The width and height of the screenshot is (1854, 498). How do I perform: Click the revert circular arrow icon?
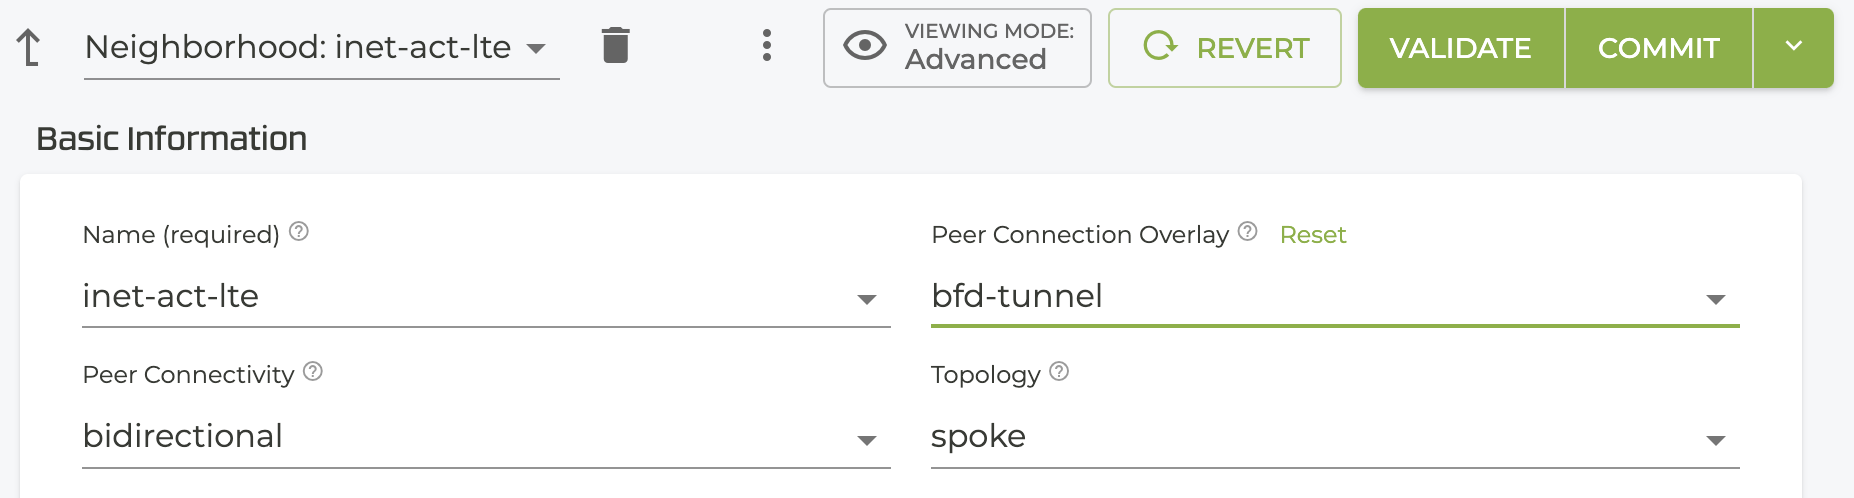1160,46
